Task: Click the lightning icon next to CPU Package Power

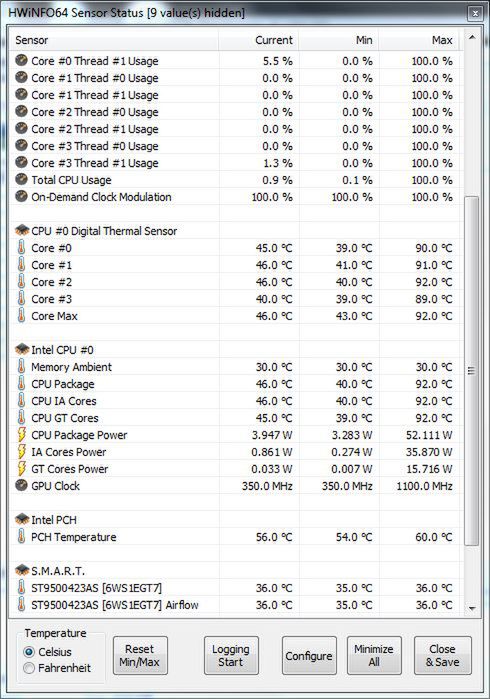Action: [x=21, y=435]
